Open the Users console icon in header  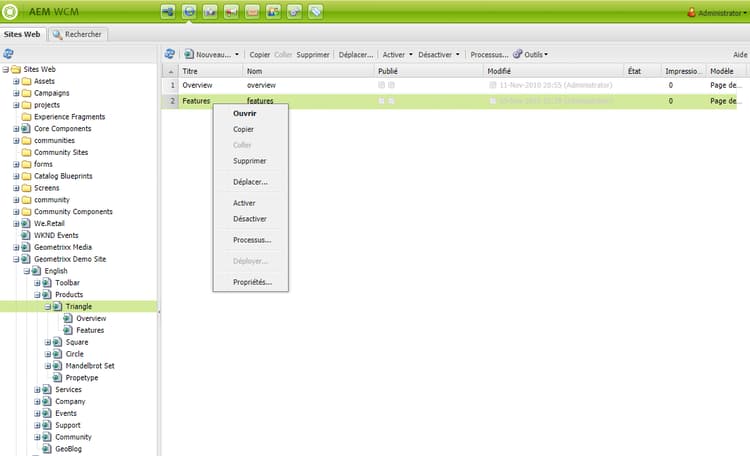pyautogui.click(x=273, y=11)
